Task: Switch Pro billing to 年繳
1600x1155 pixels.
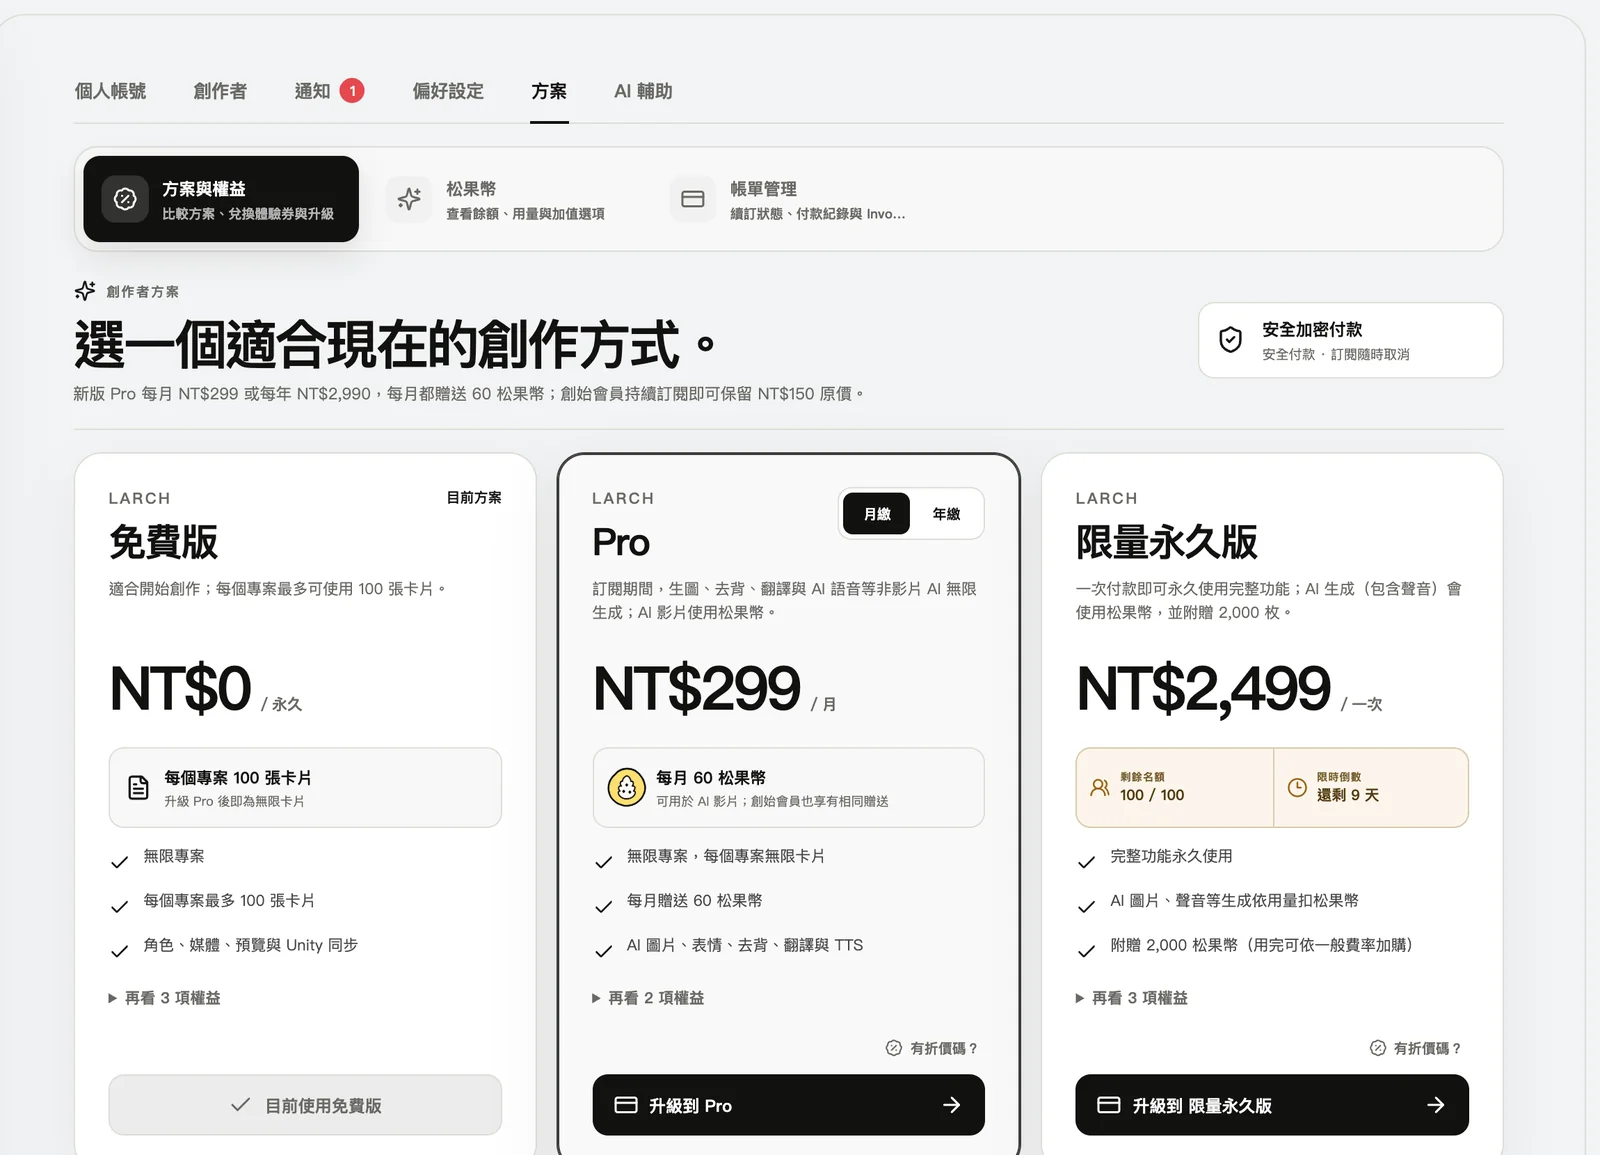Action: pos(946,514)
